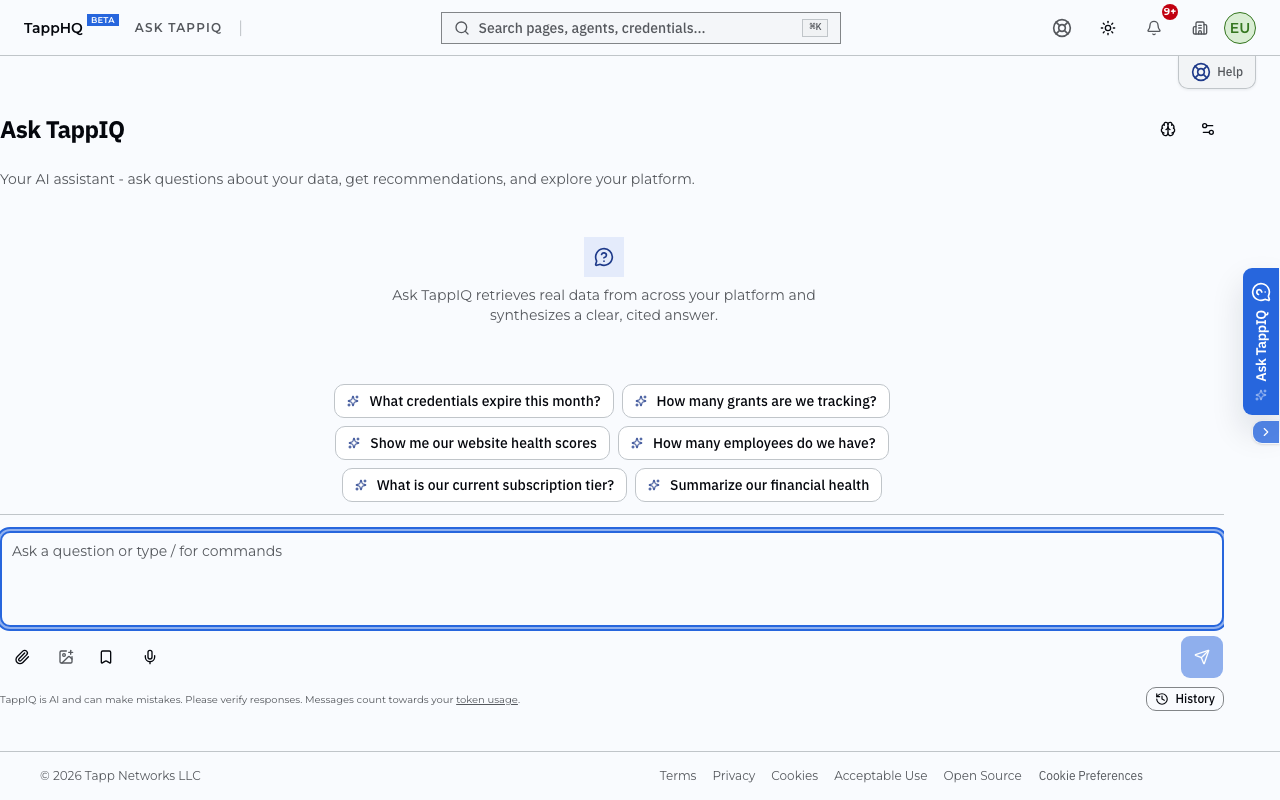Collapse the Ask TappIQ side panel chevron
1280x800 pixels.
(x=1266, y=432)
